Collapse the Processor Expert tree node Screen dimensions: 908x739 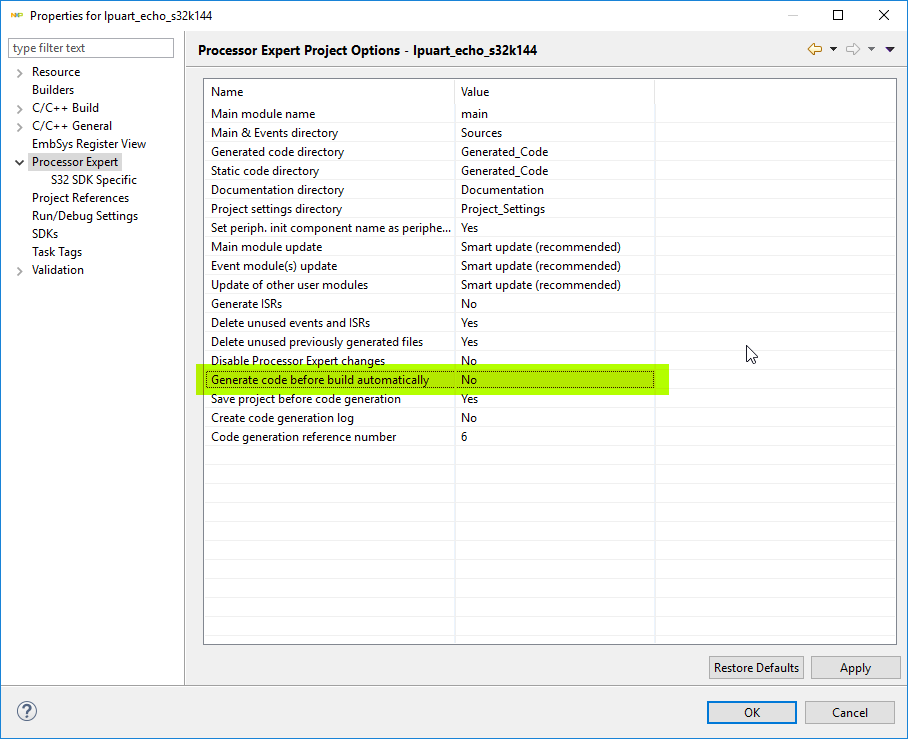(x=20, y=162)
